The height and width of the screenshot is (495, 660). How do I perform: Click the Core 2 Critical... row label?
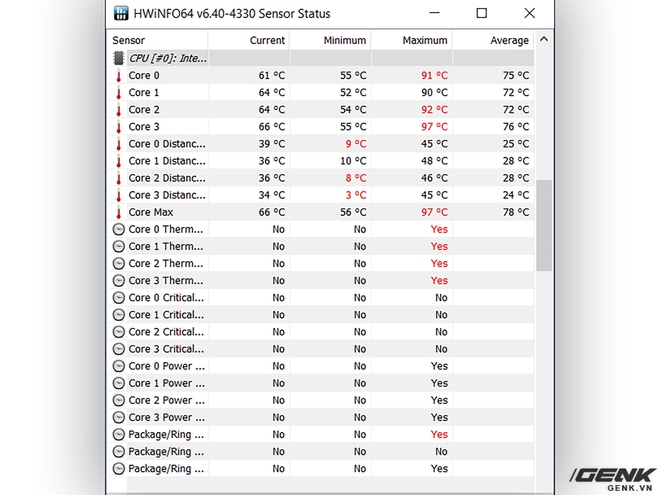166,332
